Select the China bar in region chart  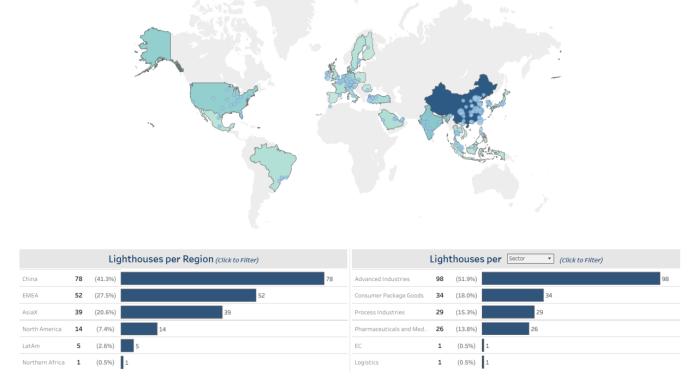tap(222, 279)
